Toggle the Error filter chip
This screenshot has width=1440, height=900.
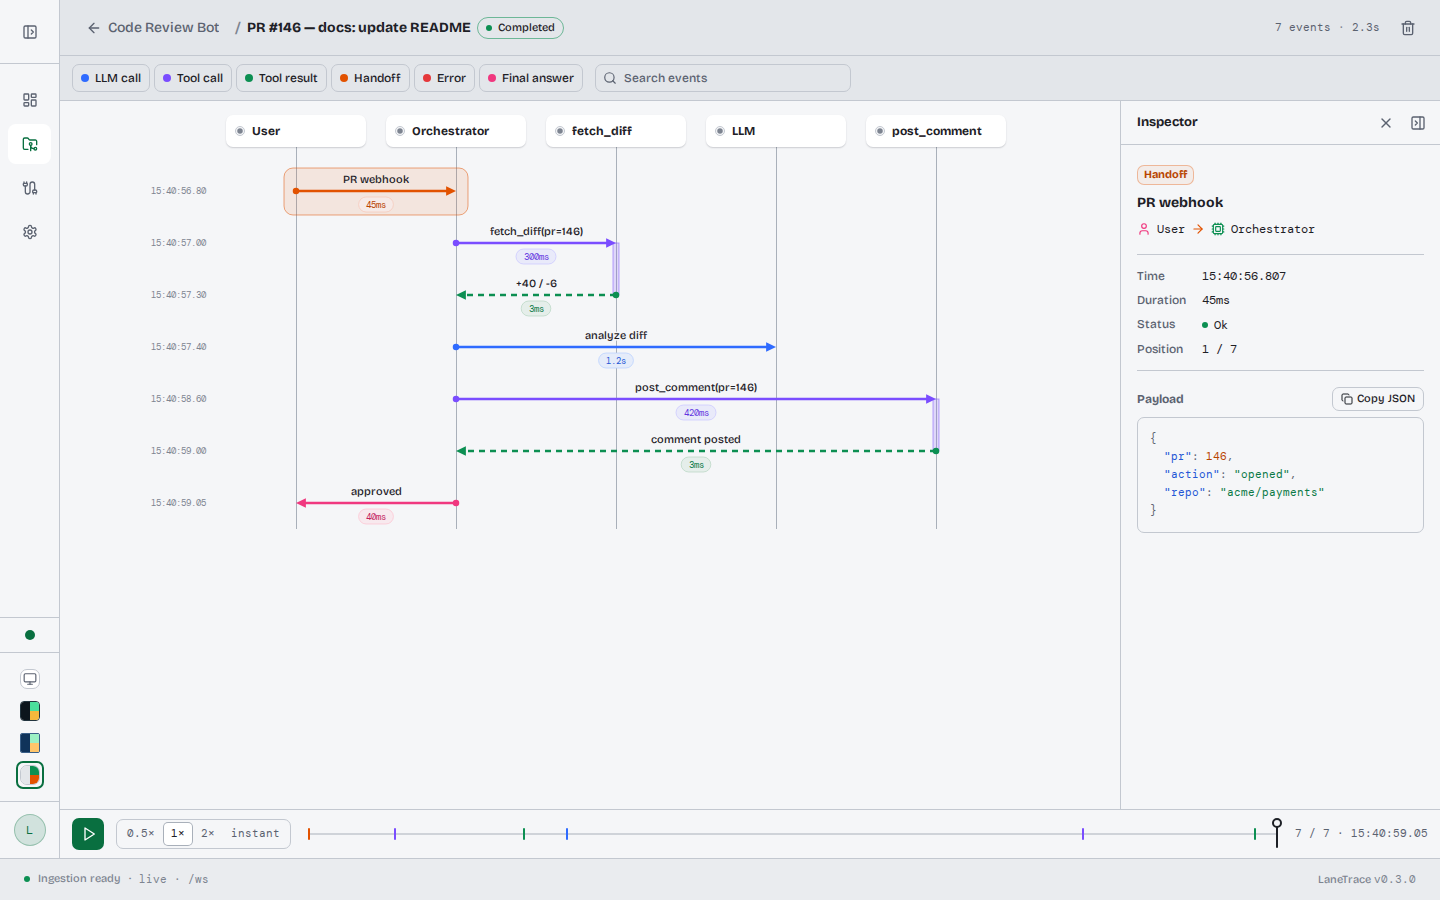(444, 78)
